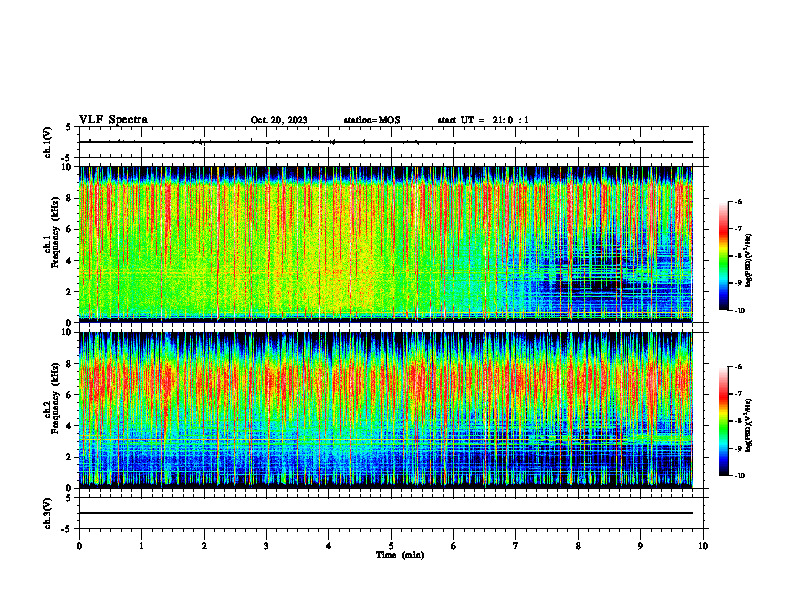Click time axis tick label "3"
This screenshot has height=612, width=792.
pyautogui.click(x=266, y=546)
